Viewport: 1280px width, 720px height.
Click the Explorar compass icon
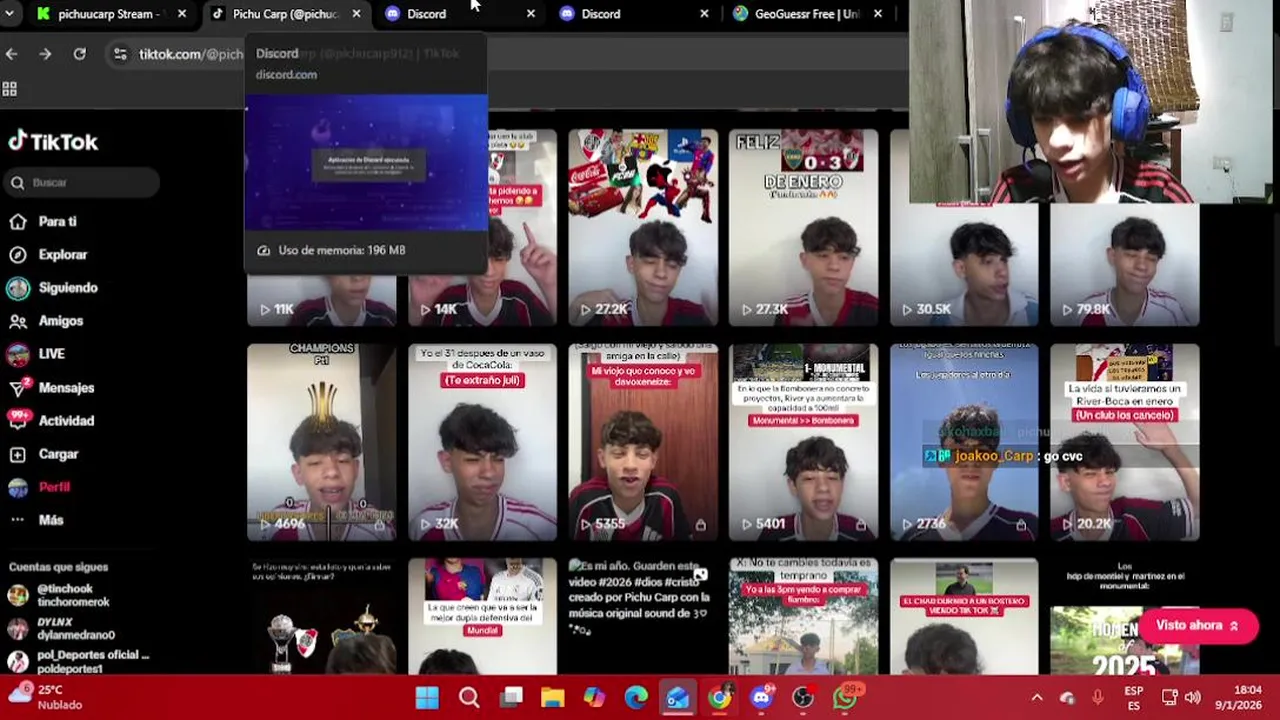17,255
